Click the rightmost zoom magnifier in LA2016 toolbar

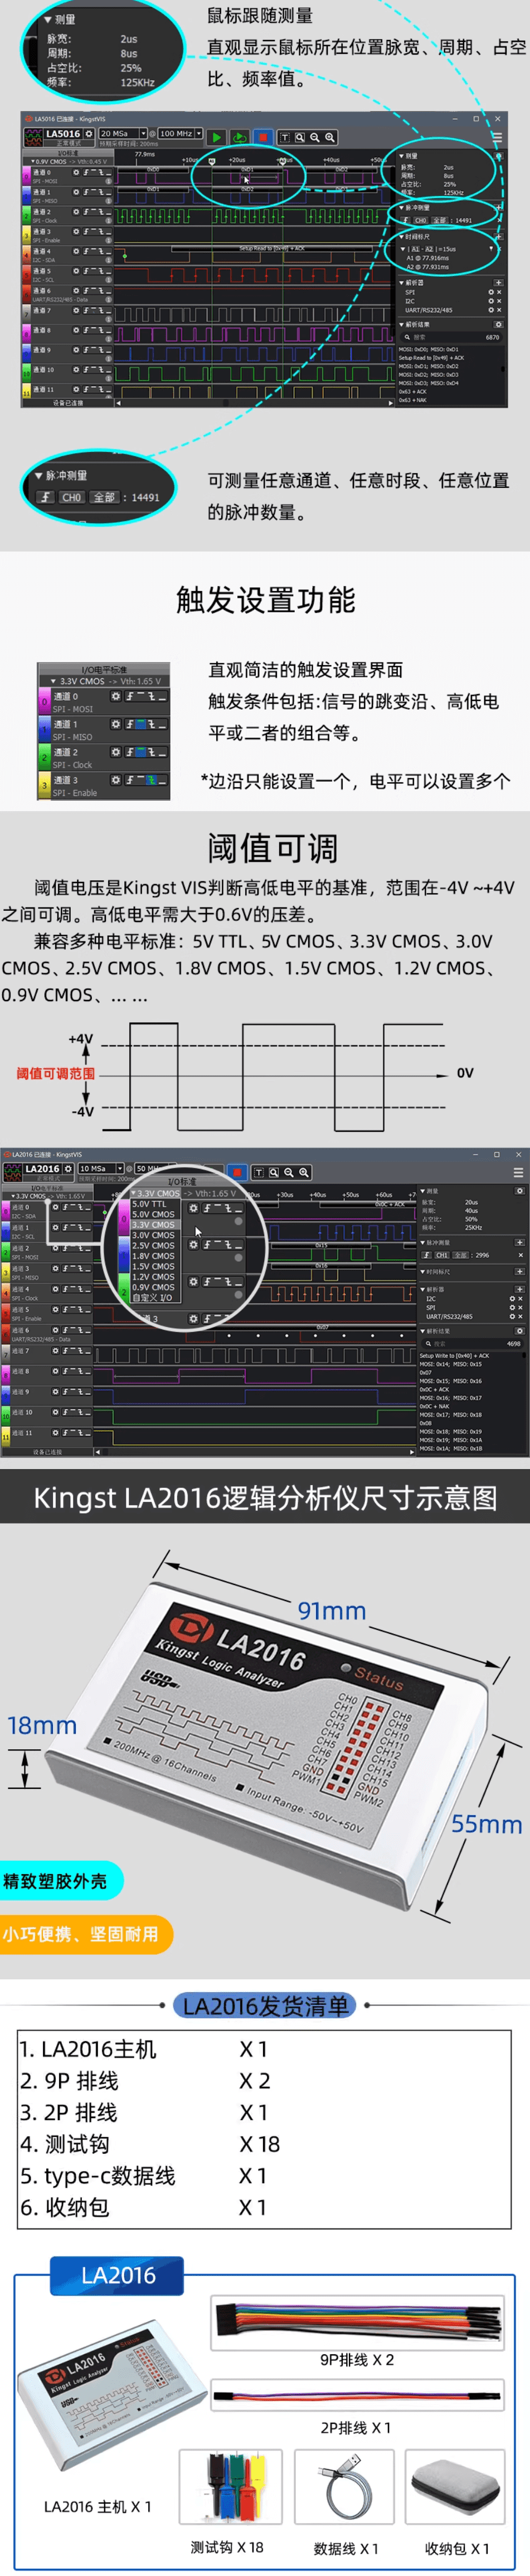[x=304, y=1171]
